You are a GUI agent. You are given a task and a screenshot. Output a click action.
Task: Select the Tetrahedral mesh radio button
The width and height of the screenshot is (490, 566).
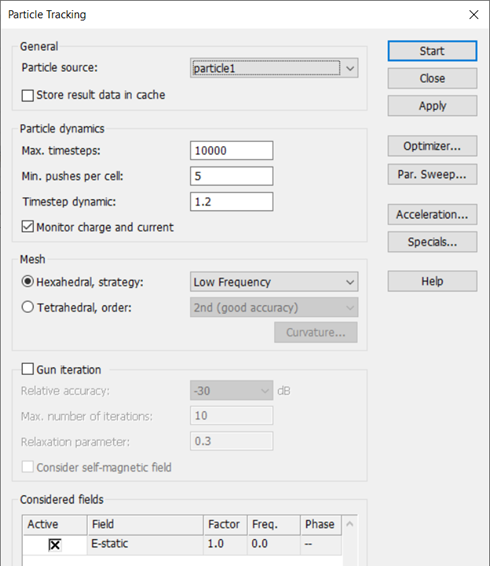[28, 307]
